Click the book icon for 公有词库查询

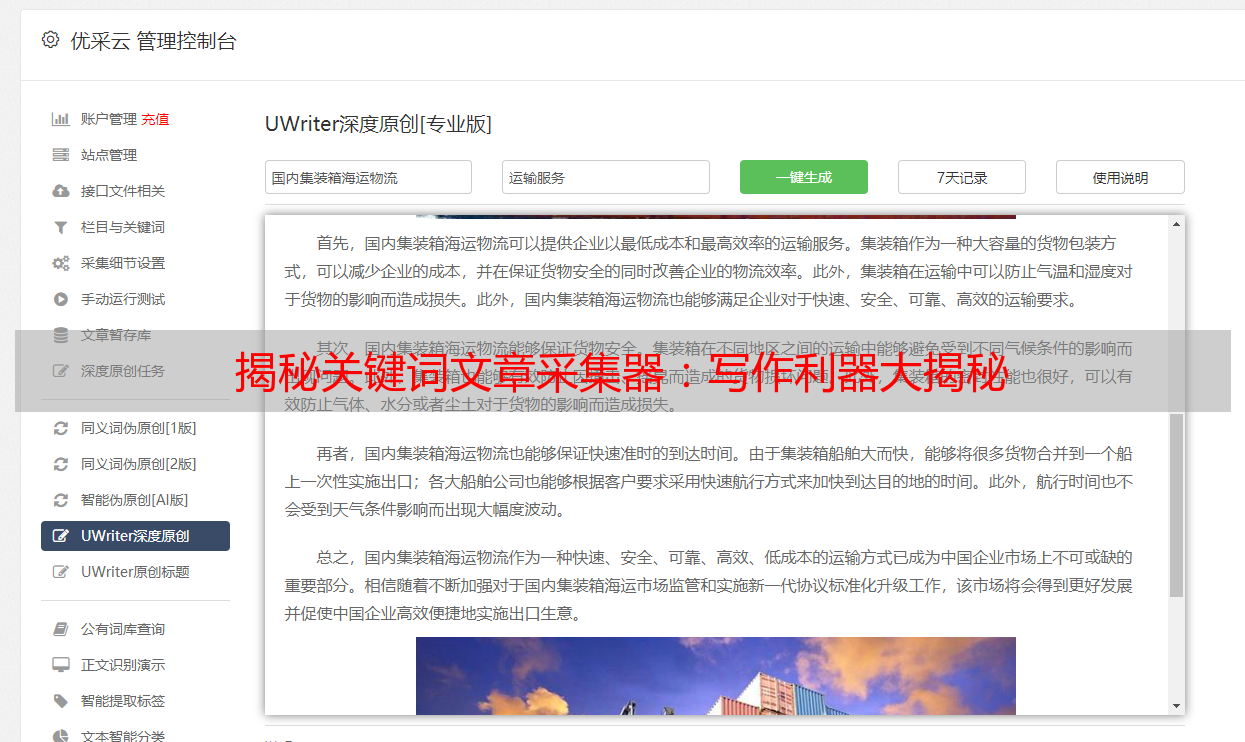tap(61, 629)
